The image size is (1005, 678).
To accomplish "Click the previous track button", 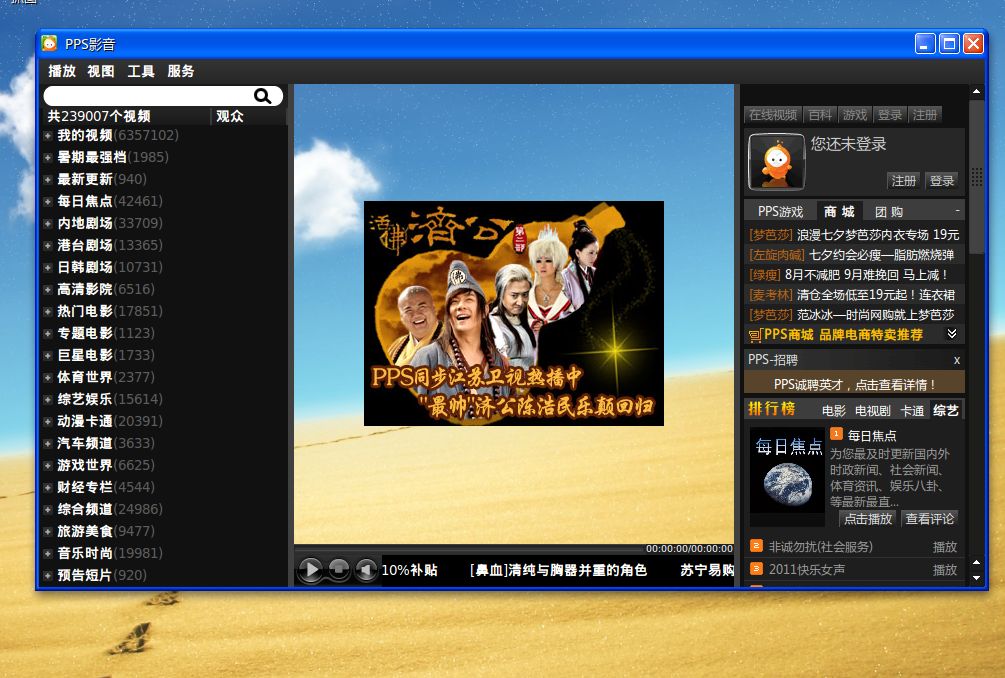I will pos(365,569).
